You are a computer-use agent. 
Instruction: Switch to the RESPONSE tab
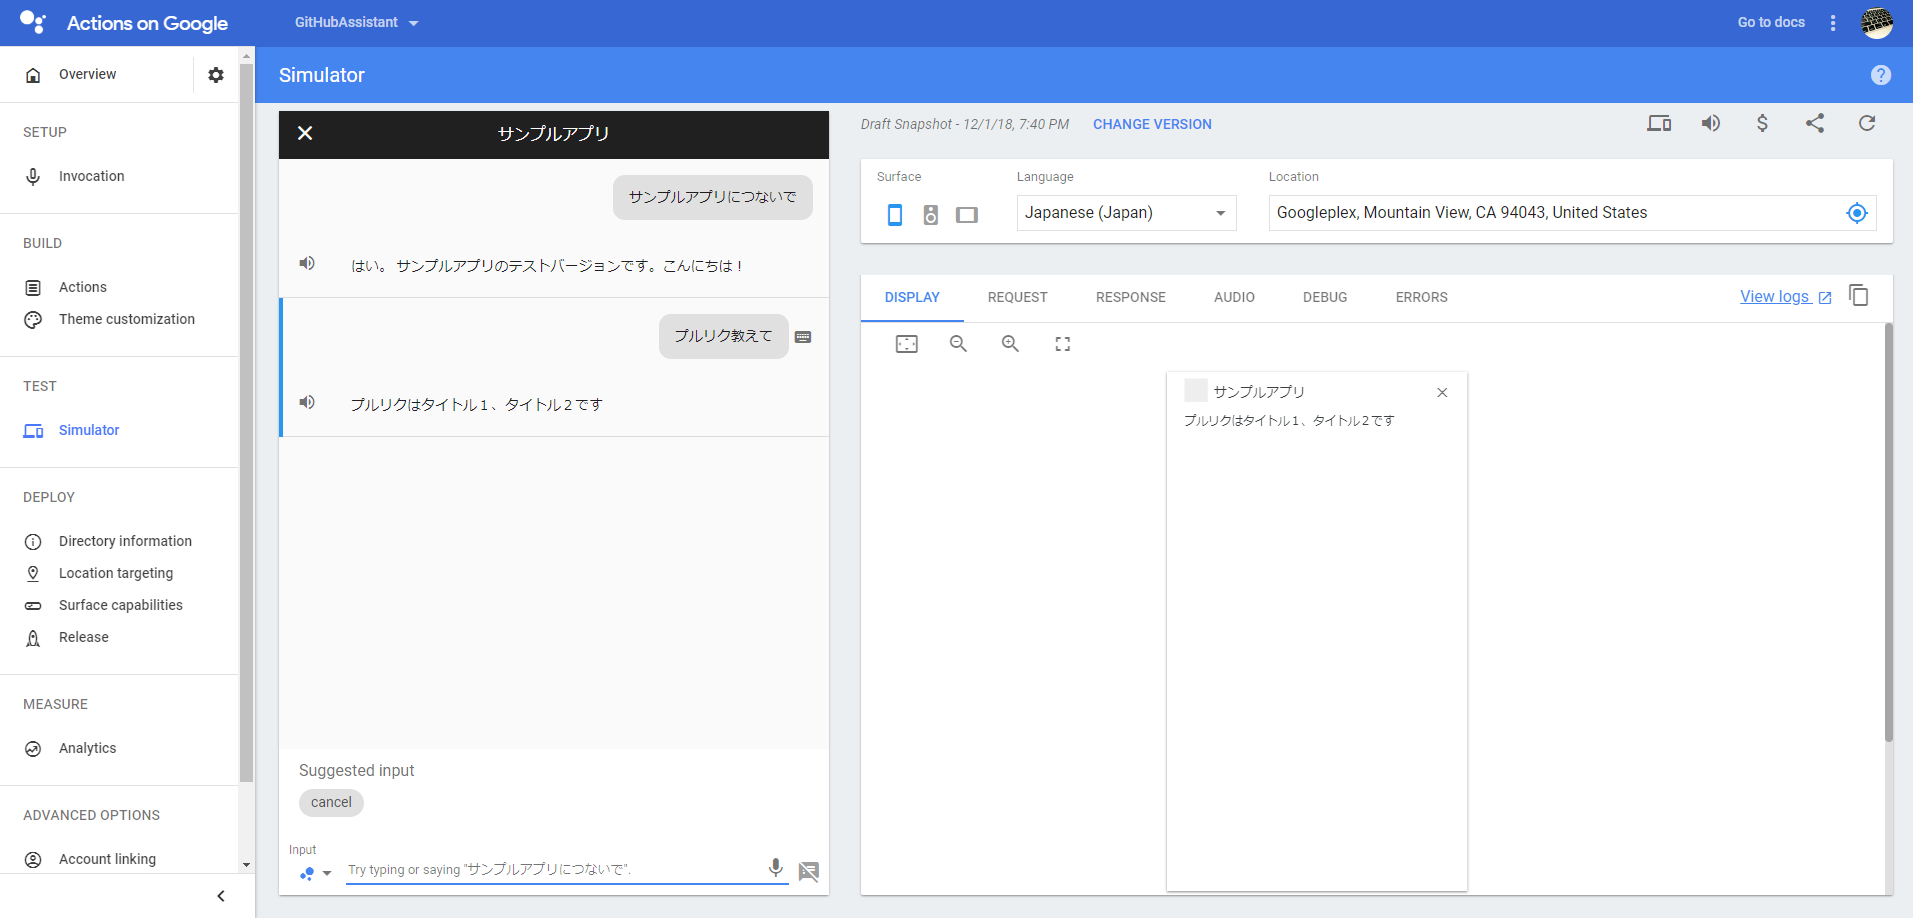click(x=1131, y=297)
